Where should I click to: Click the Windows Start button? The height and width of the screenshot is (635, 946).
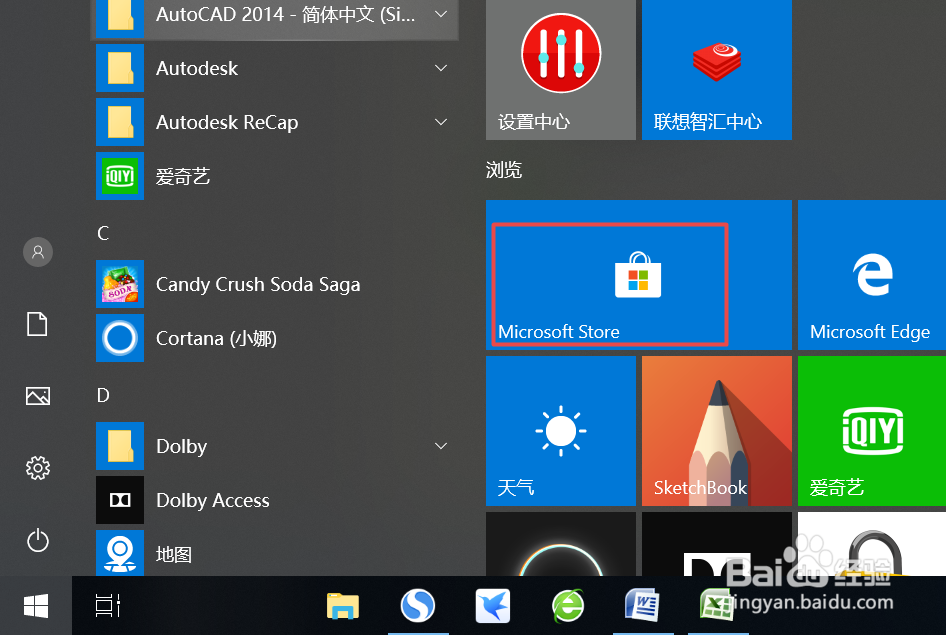coord(36,606)
